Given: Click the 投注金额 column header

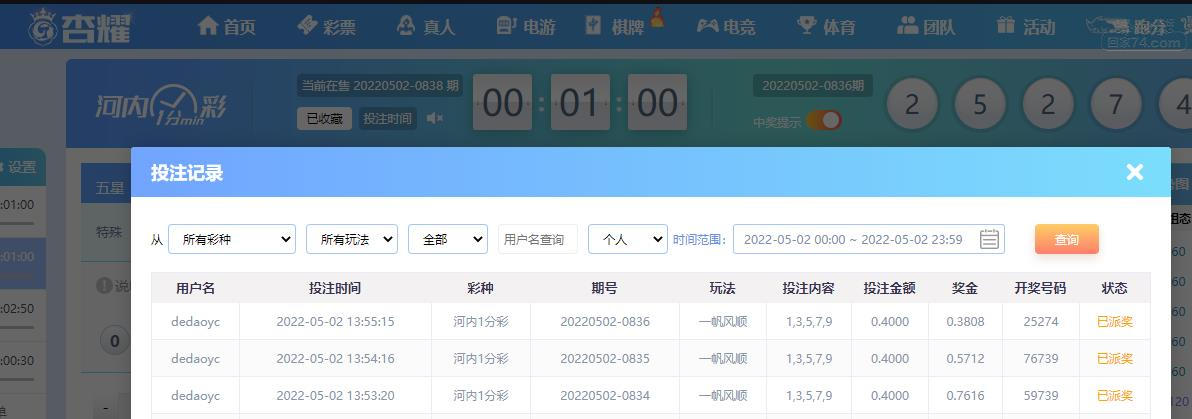Looking at the screenshot, I should (x=889, y=288).
